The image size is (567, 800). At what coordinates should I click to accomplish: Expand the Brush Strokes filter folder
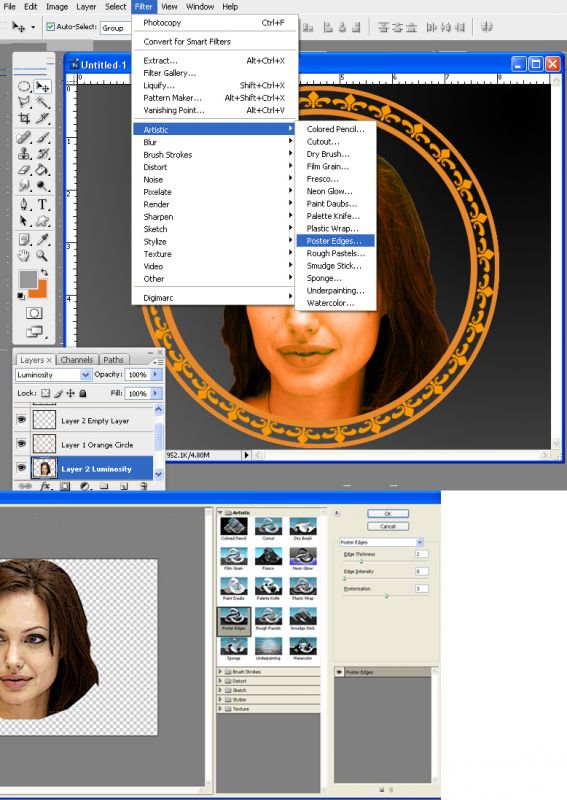(x=220, y=671)
